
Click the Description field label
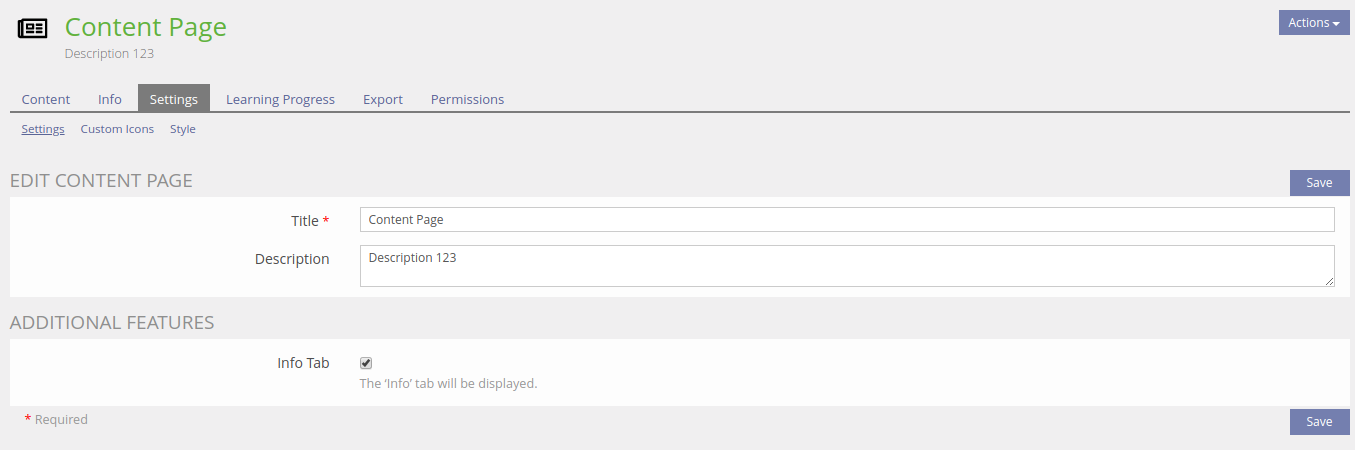(292, 259)
